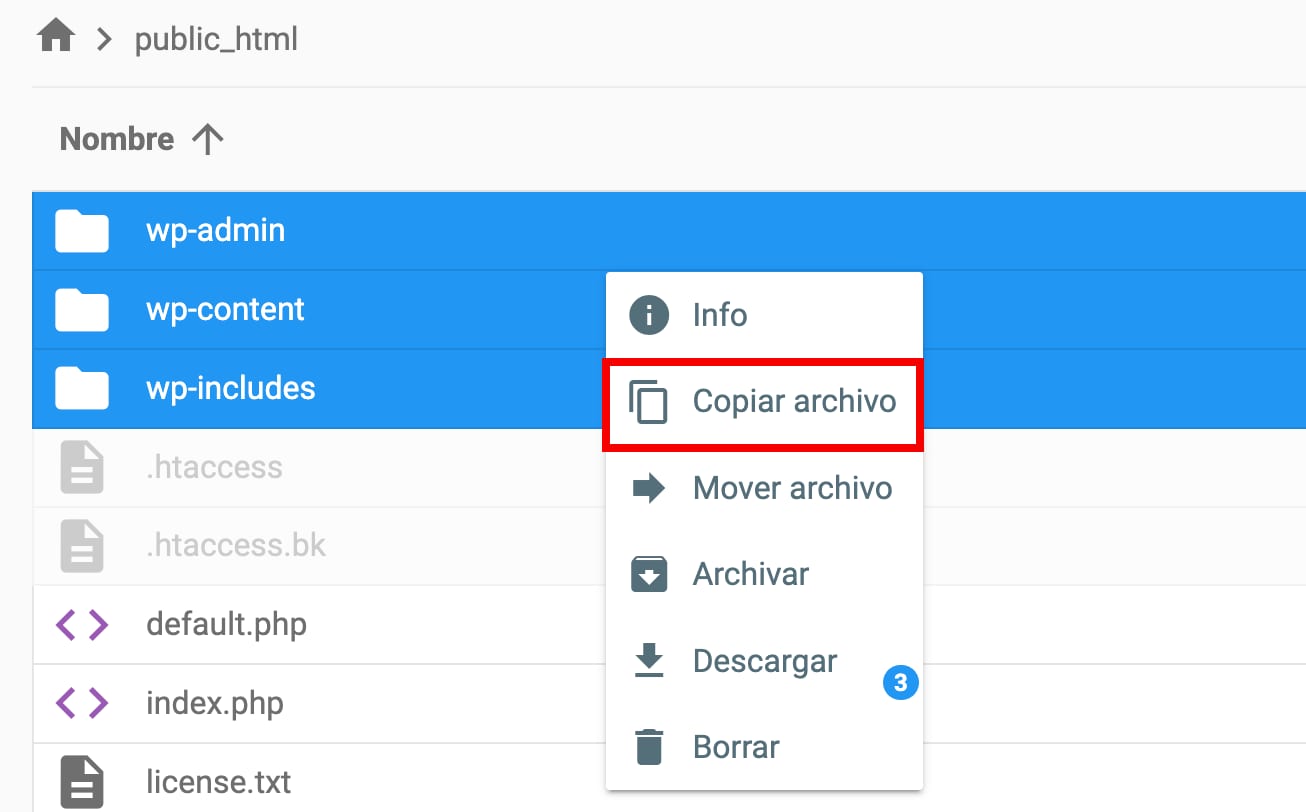Toggle the Nombre sort direction arrow

pos(207,140)
